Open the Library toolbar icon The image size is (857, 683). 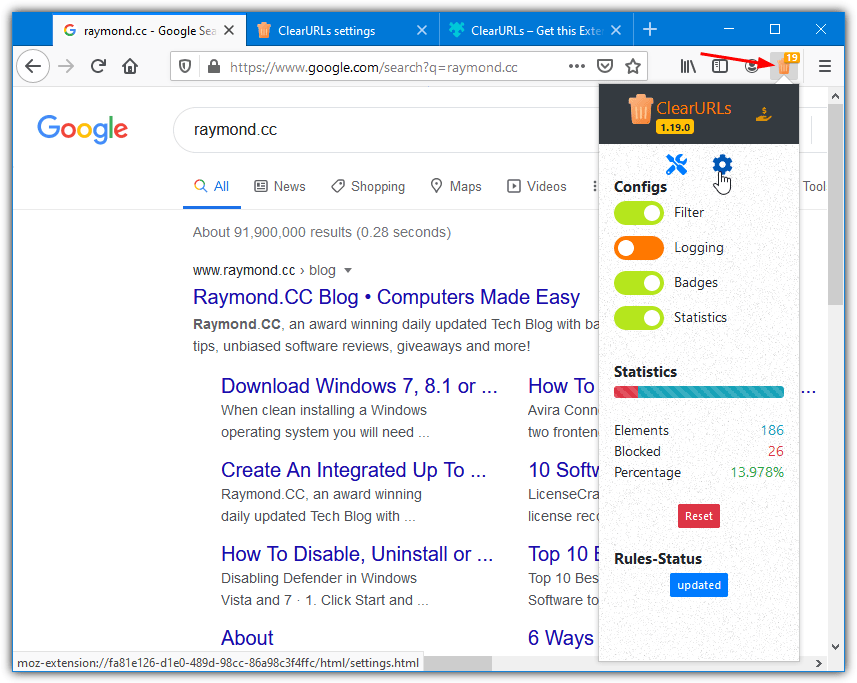[688, 67]
